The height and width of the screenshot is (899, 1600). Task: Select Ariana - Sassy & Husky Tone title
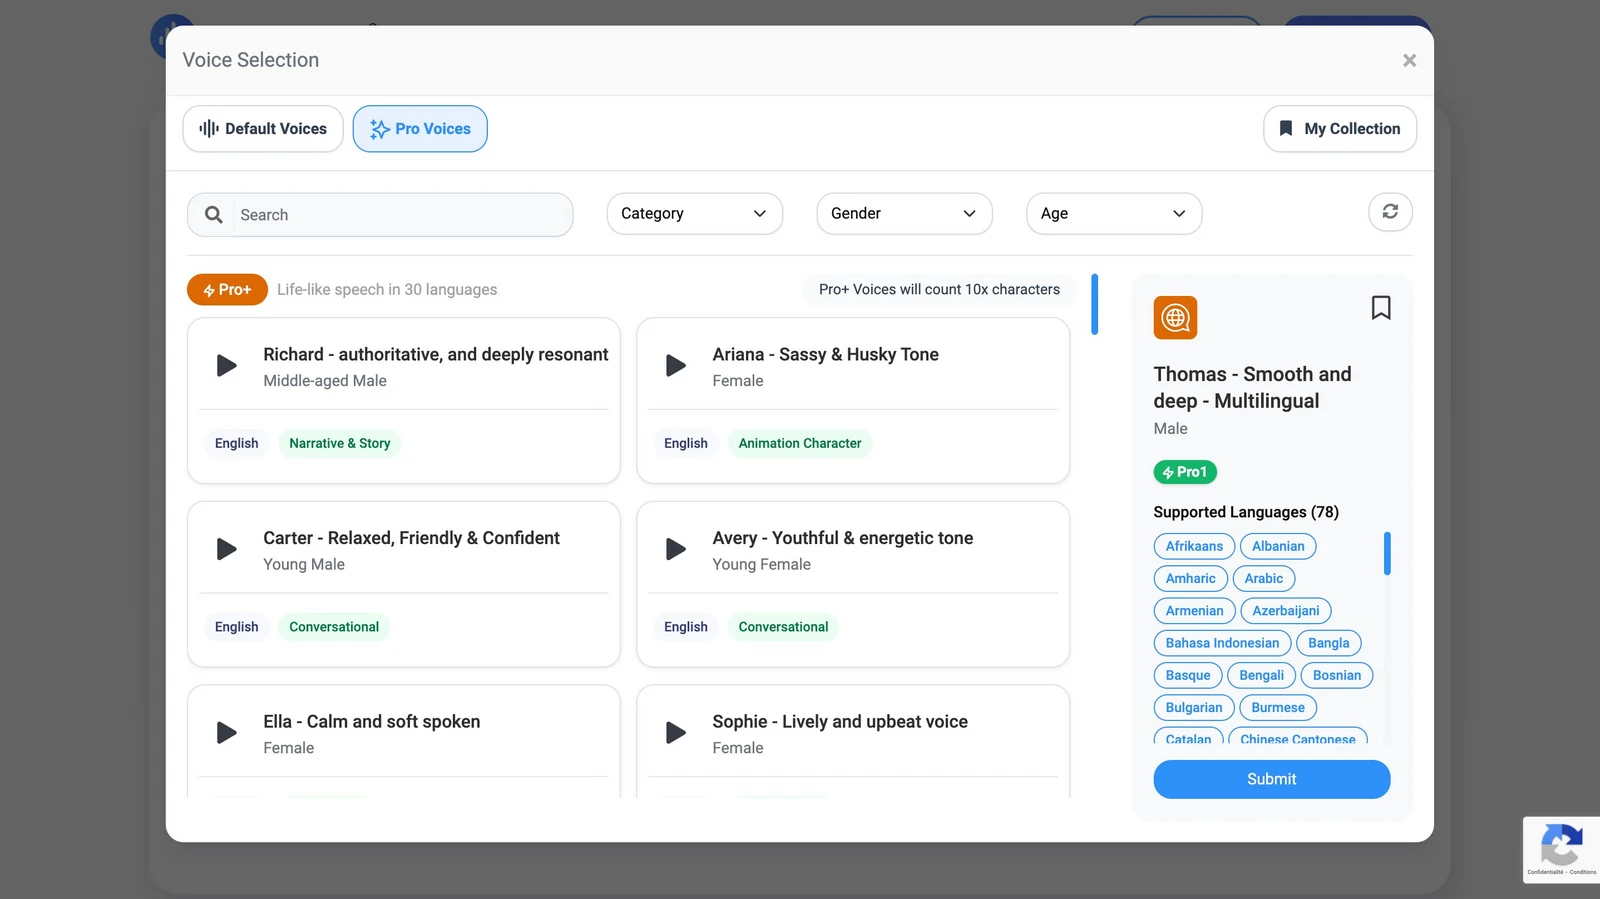pyautogui.click(x=825, y=354)
